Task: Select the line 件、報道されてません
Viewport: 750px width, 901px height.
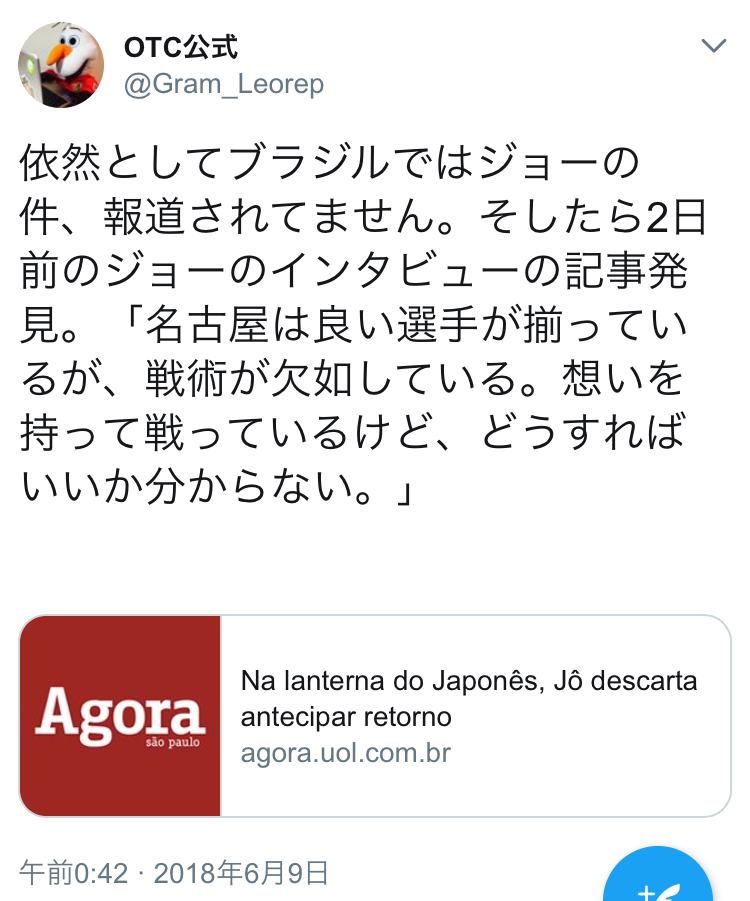Action: [x=363, y=217]
